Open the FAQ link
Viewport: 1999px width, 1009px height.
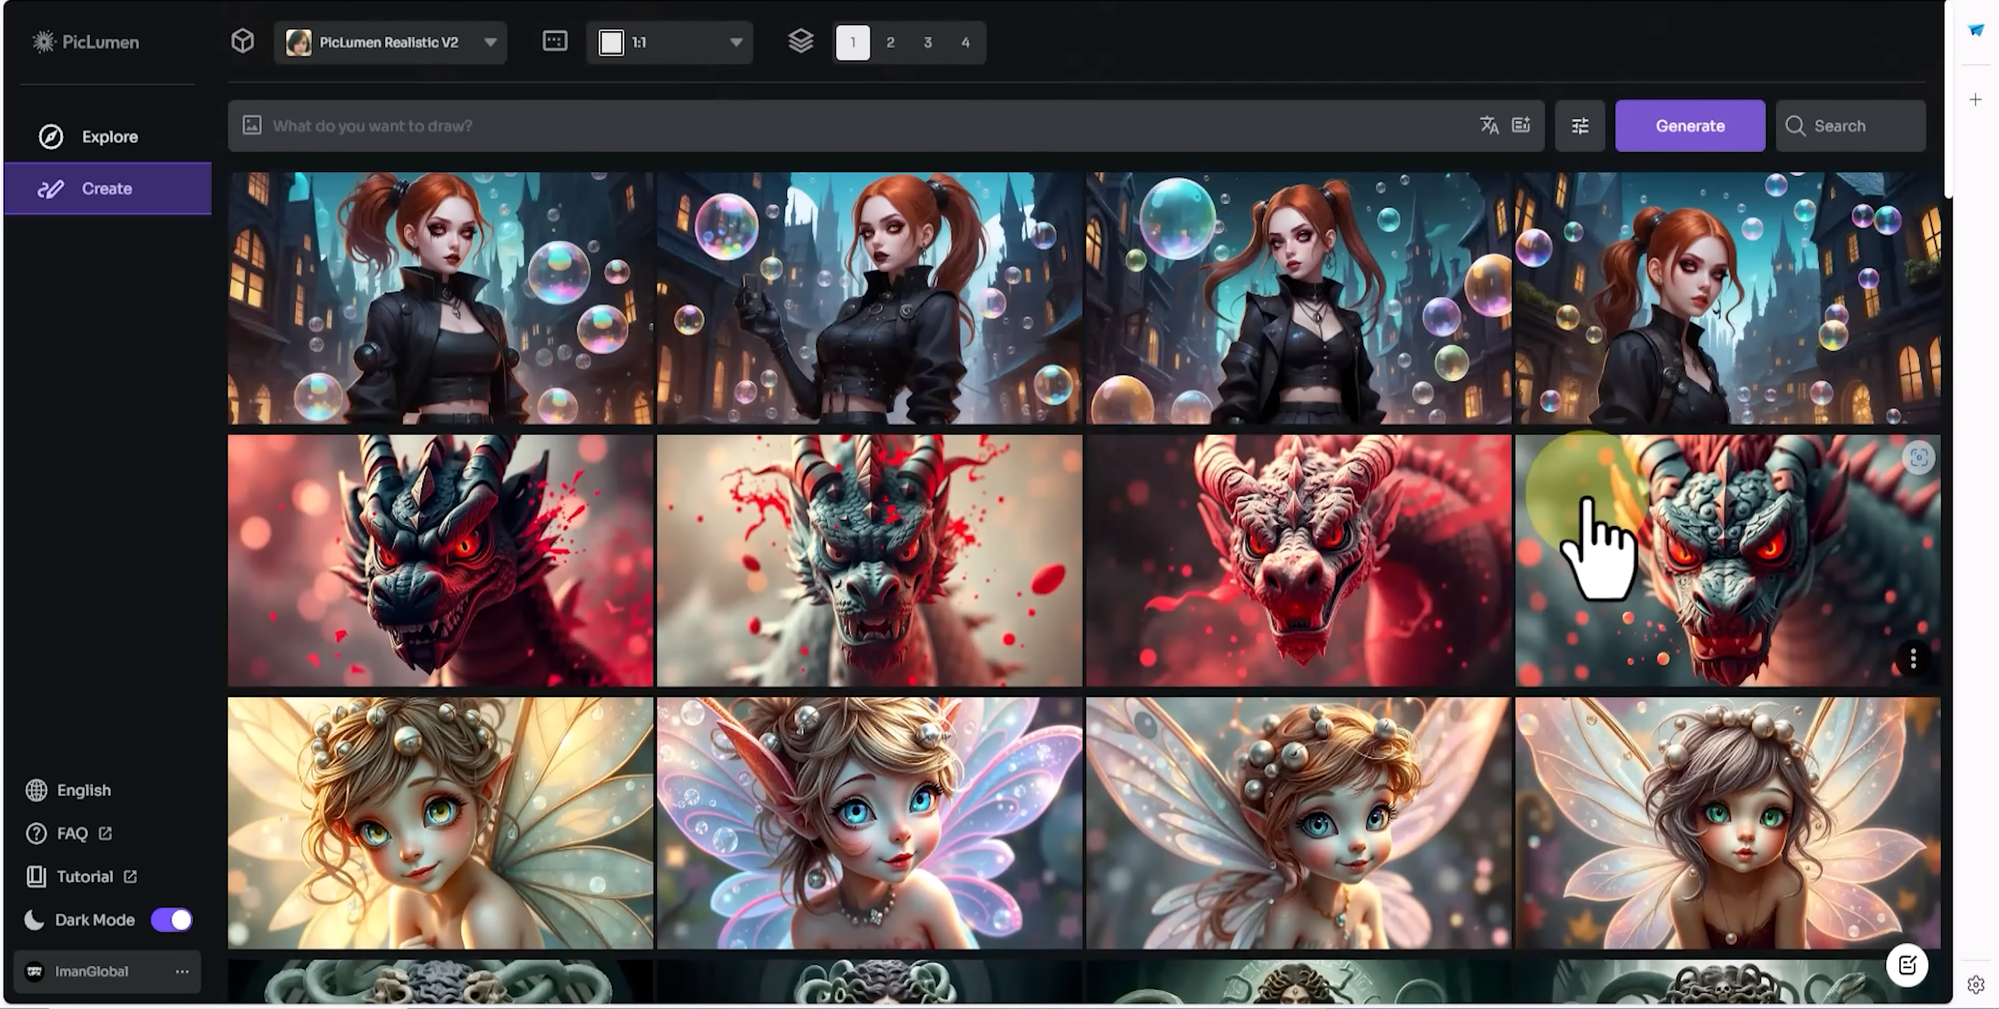pyautogui.click(x=68, y=833)
